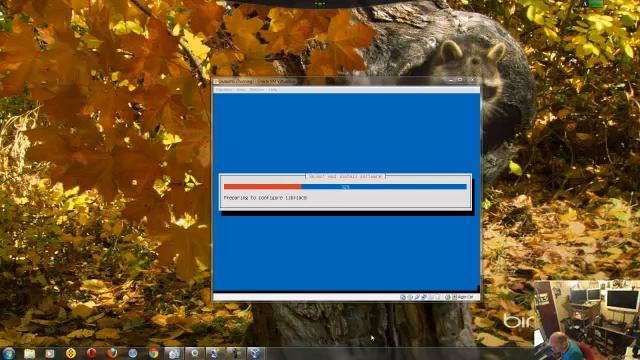Minimize the VirtualBox VM window
The width and height of the screenshot is (640, 360).
click(451, 80)
